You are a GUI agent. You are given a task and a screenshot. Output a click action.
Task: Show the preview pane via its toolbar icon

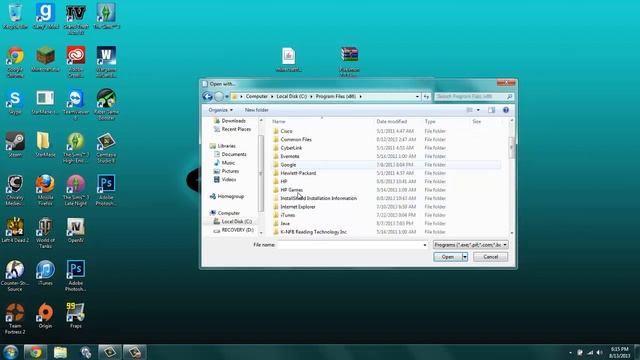tap(491, 110)
